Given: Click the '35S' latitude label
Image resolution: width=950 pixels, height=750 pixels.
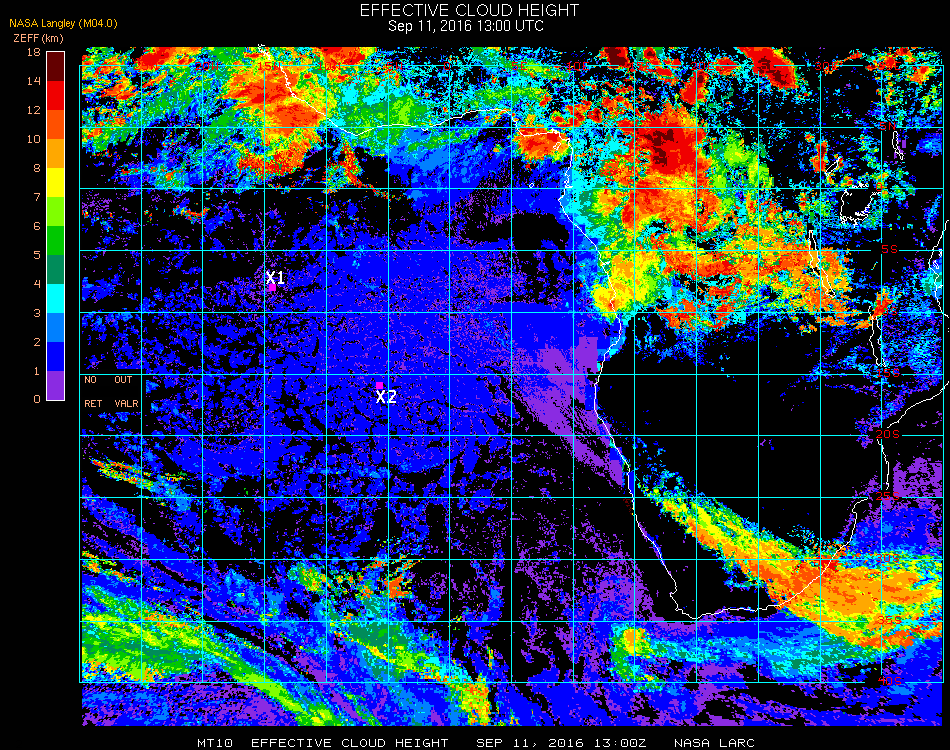Looking at the screenshot, I should [x=889, y=620].
